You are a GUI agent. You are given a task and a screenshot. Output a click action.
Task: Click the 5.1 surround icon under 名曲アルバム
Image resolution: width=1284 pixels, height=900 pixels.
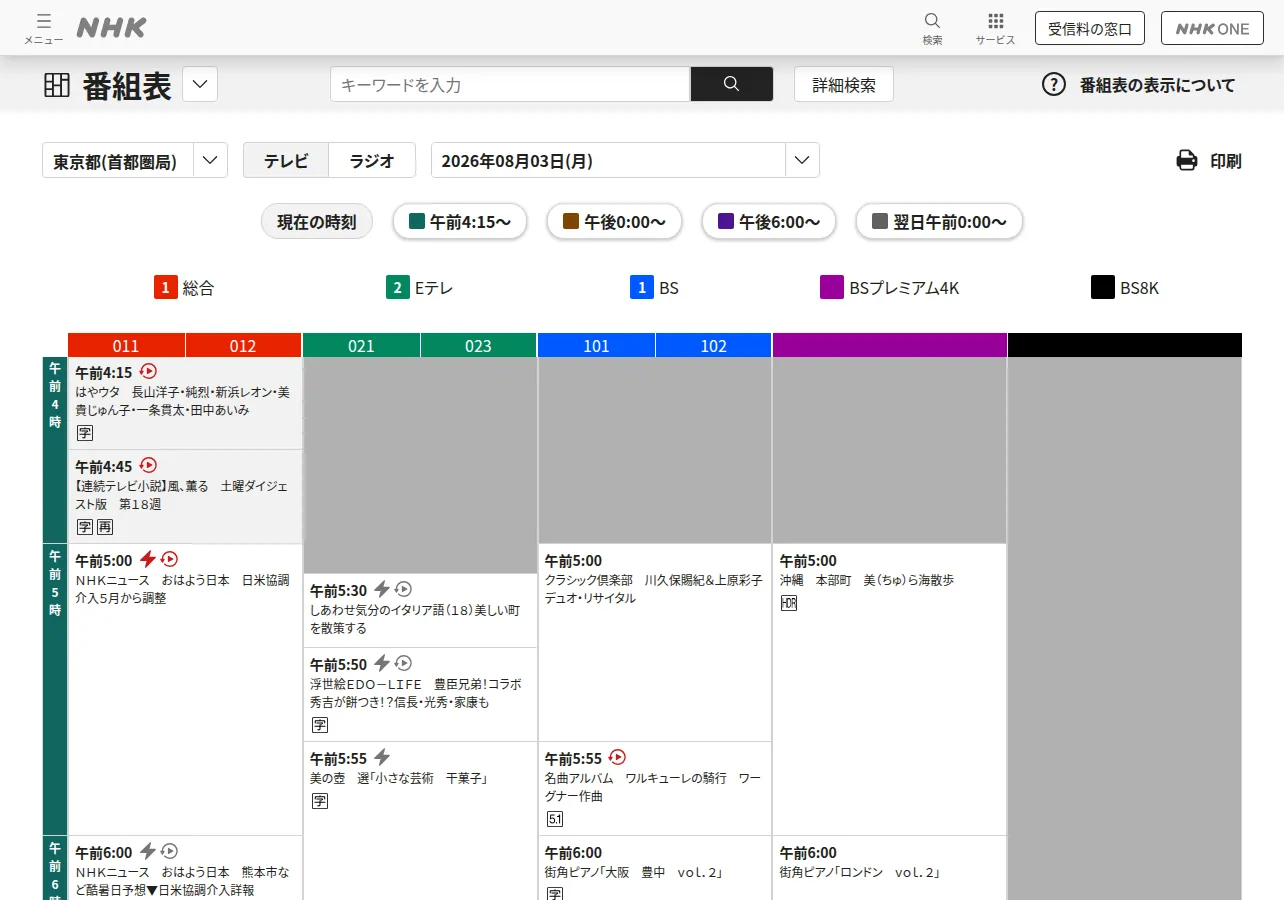(x=555, y=819)
